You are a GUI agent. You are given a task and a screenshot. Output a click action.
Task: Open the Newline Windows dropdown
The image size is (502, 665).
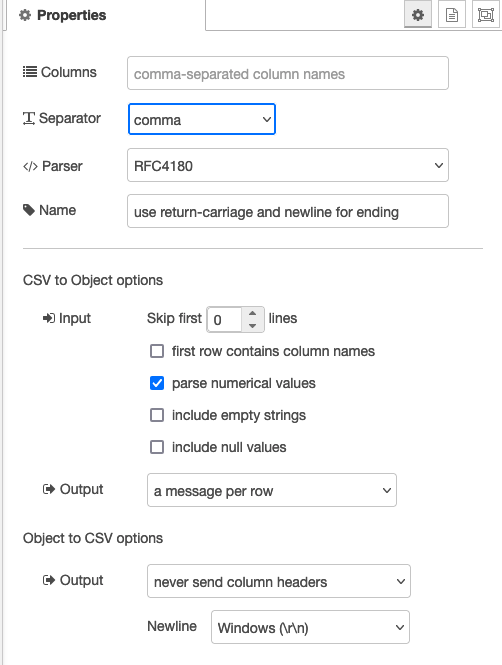coord(310,627)
